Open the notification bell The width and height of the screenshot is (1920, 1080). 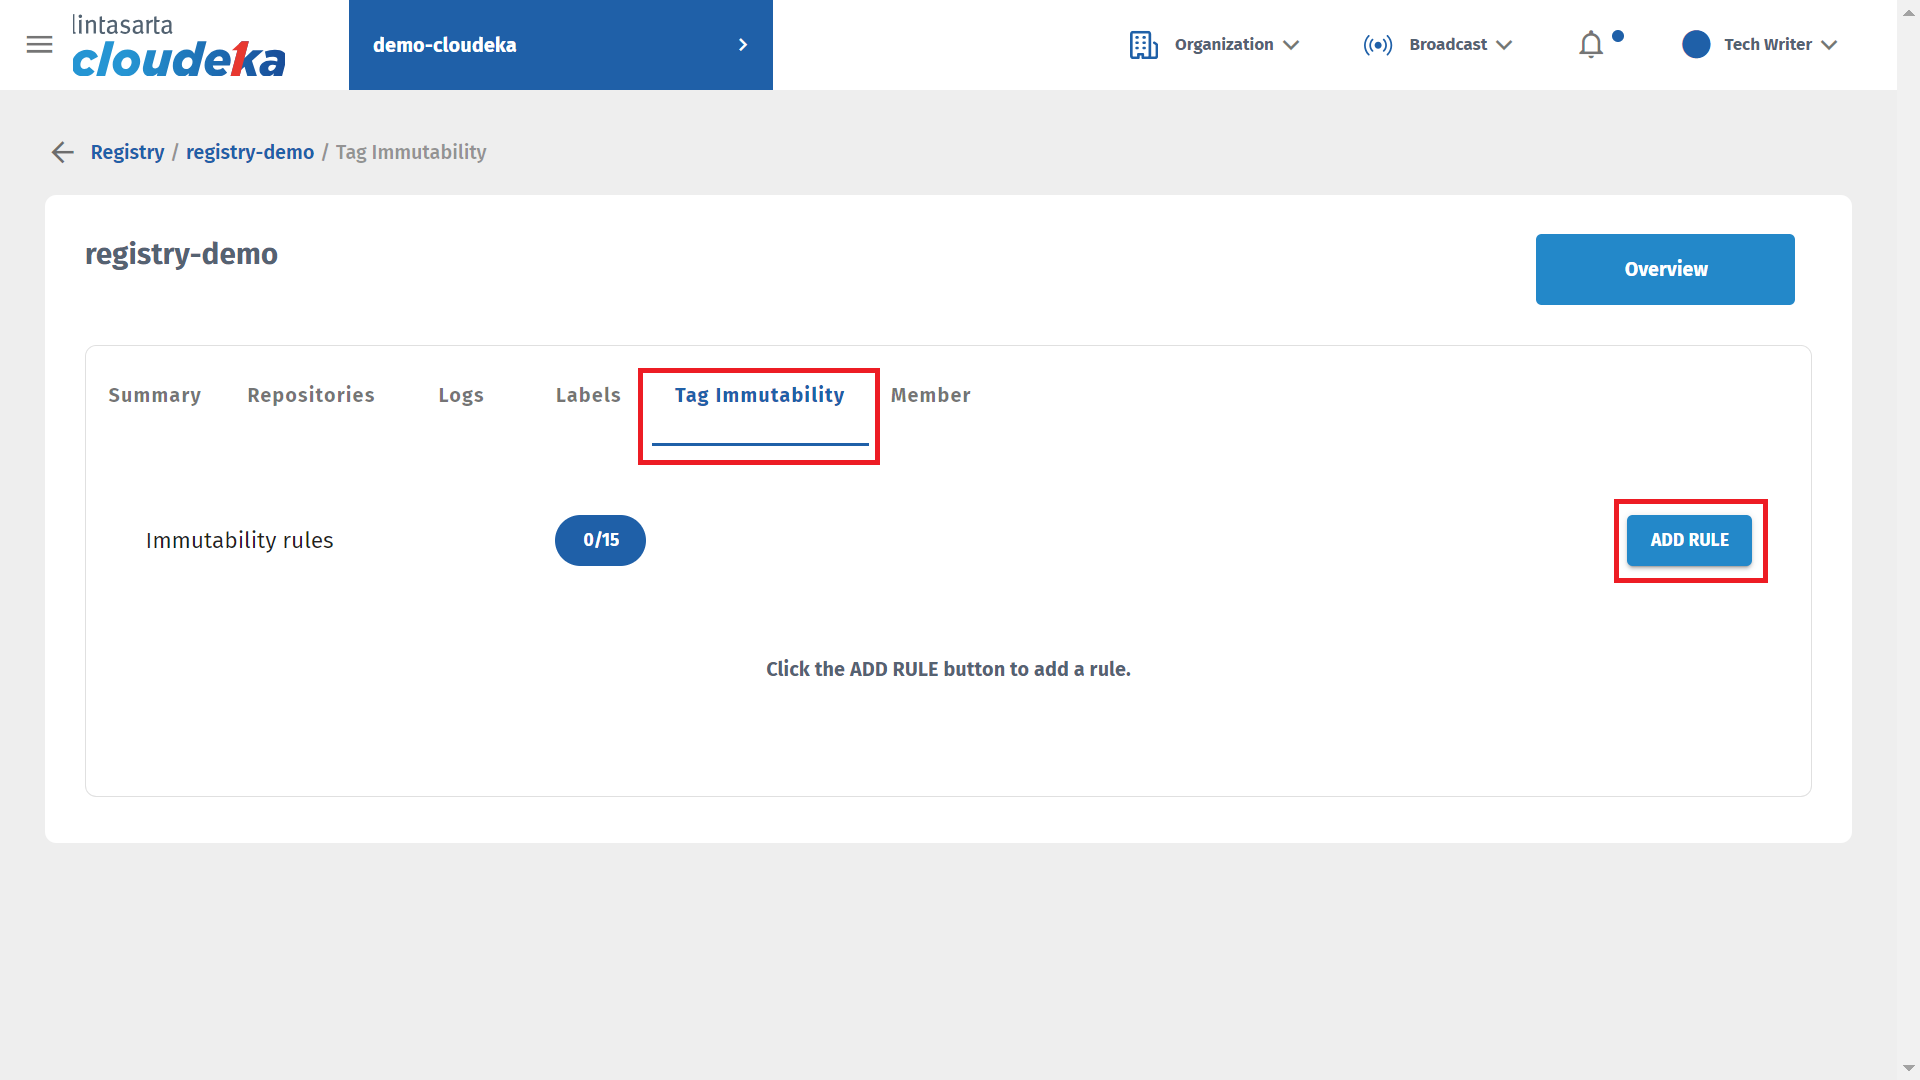[1591, 45]
